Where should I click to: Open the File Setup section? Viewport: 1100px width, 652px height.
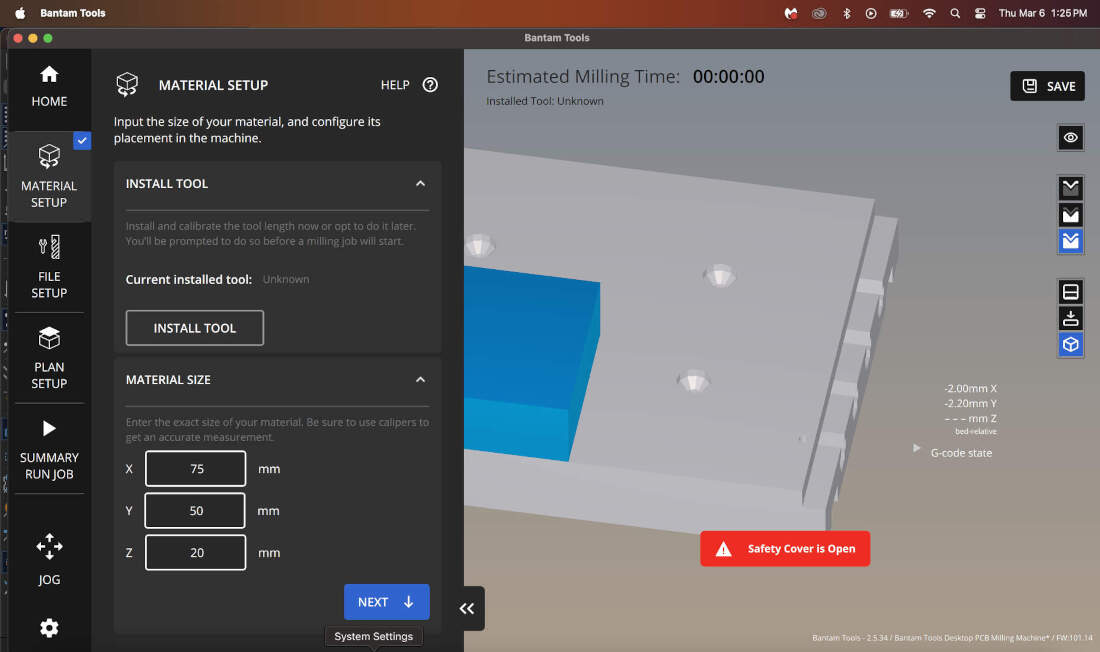[x=49, y=267]
